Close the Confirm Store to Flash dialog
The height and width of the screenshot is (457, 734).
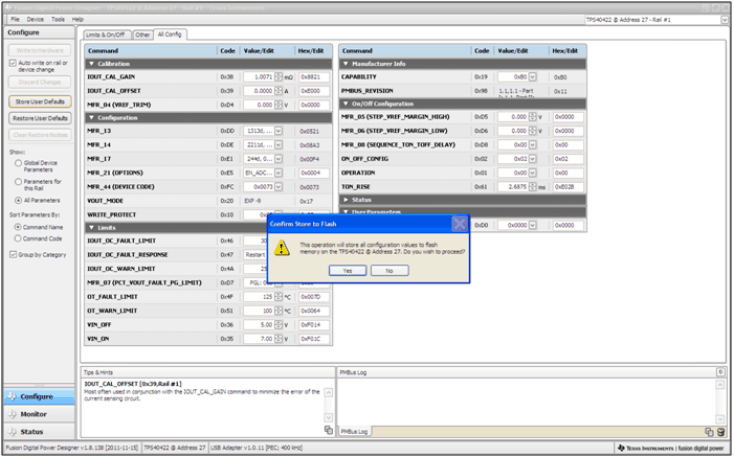pos(459,224)
